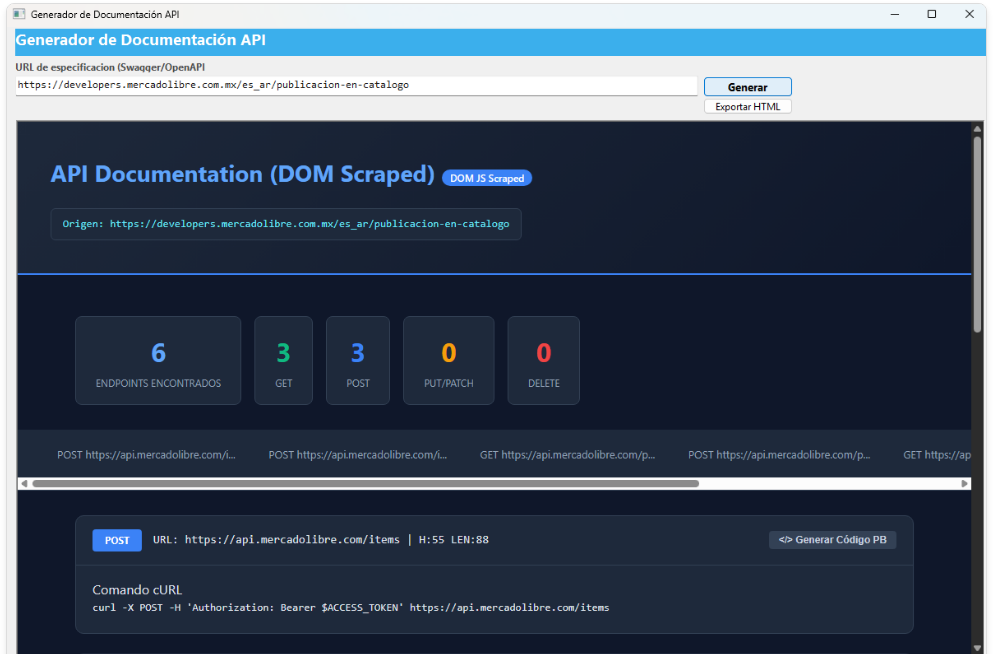This screenshot has height=654, width=995.
Task: Click vertical scrollbar up arrow
Action: coord(977,129)
